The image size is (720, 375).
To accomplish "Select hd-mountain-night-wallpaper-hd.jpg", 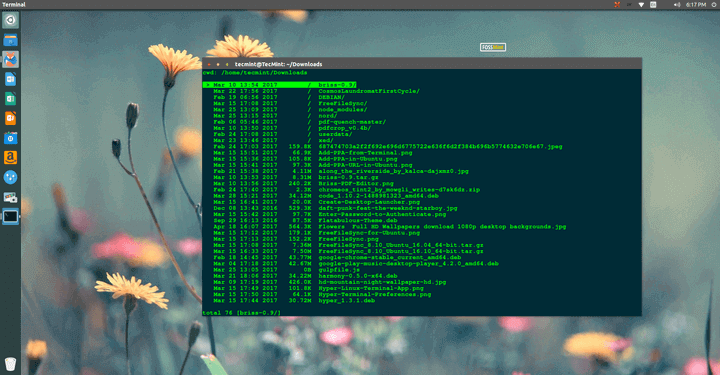I will click(330, 282).
